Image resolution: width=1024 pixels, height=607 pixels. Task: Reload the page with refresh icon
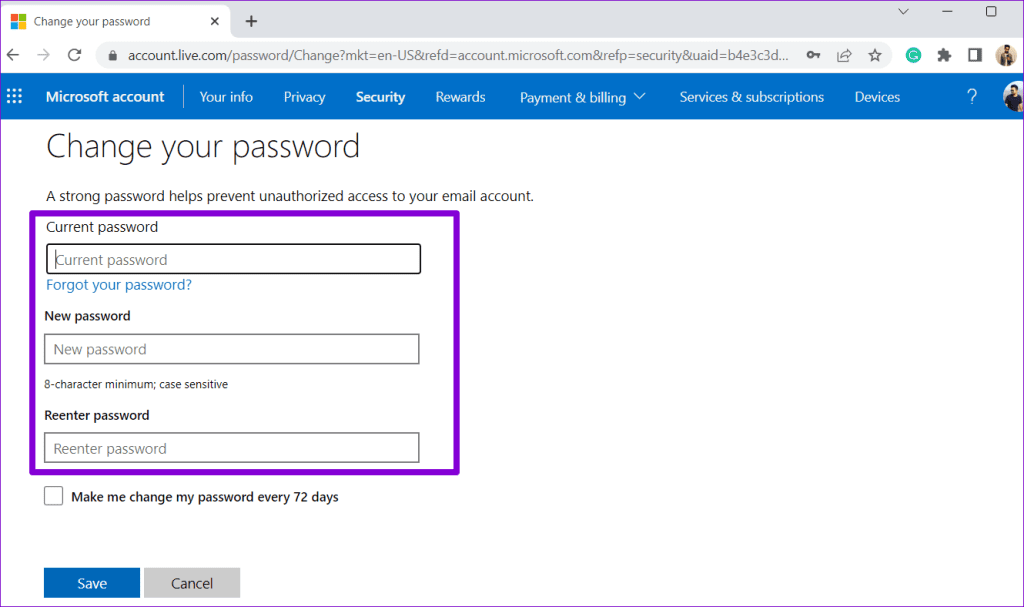[74, 55]
